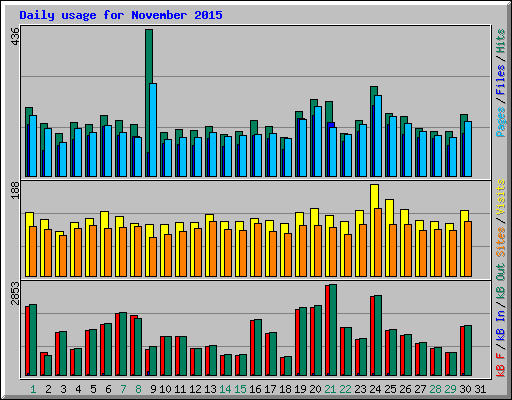The image size is (512, 400).
Task: Click the dark blue files bar for day 21
Action: click(331, 125)
